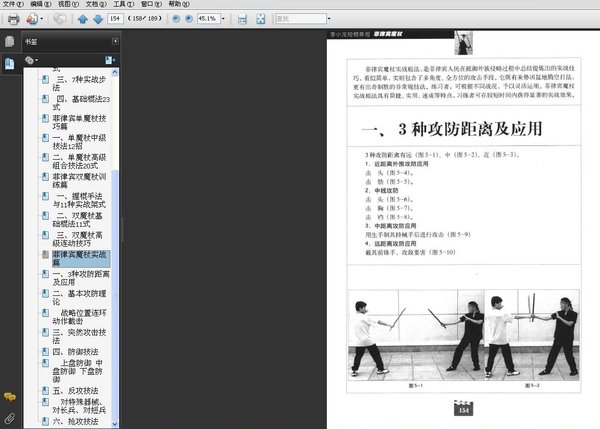Go to next page with the down arrow
This screenshot has width=600, height=429.
point(98,19)
